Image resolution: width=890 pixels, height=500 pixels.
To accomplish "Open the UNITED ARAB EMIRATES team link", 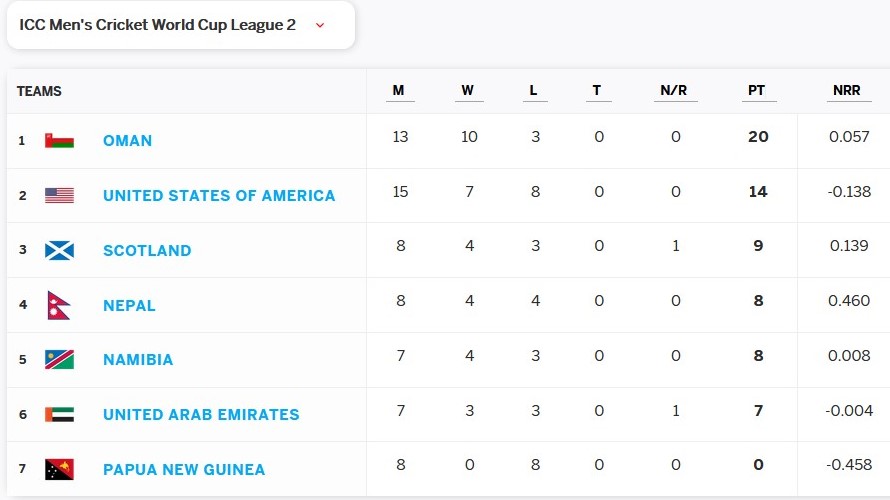I will pyautogui.click(x=201, y=414).
